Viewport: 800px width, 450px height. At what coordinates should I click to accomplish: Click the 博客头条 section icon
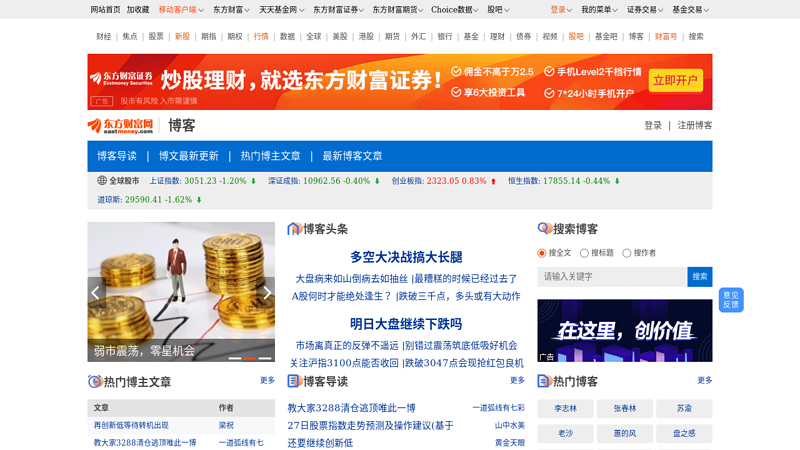click(x=294, y=229)
